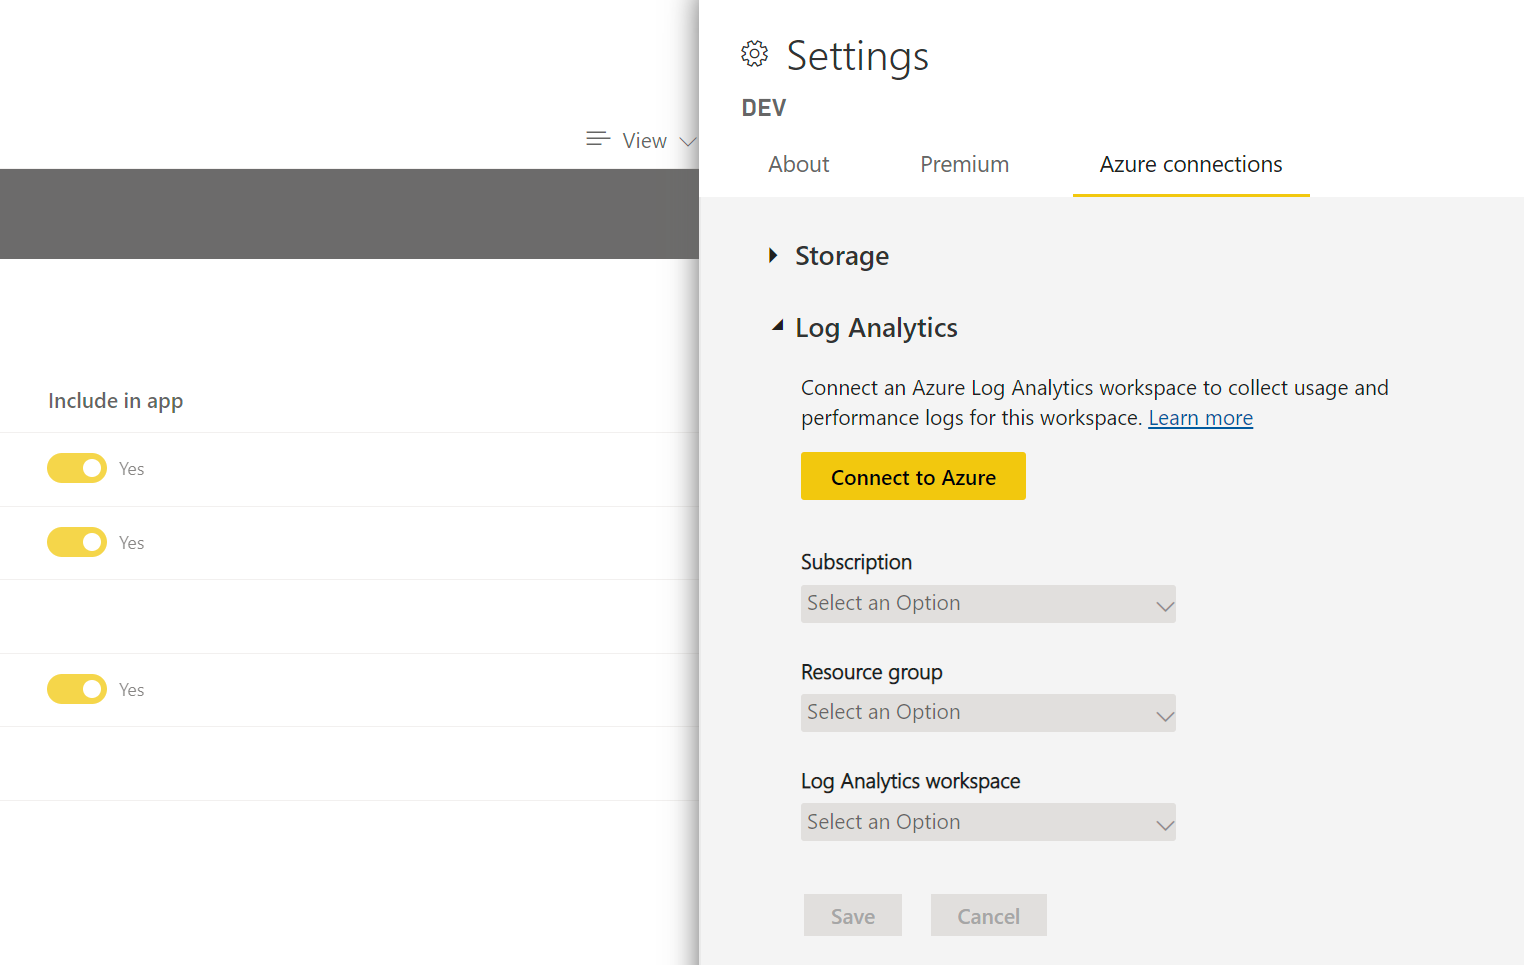Click the View lines icon
Image resolution: width=1524 pixels, height=965 pixels.
[598, 139]
